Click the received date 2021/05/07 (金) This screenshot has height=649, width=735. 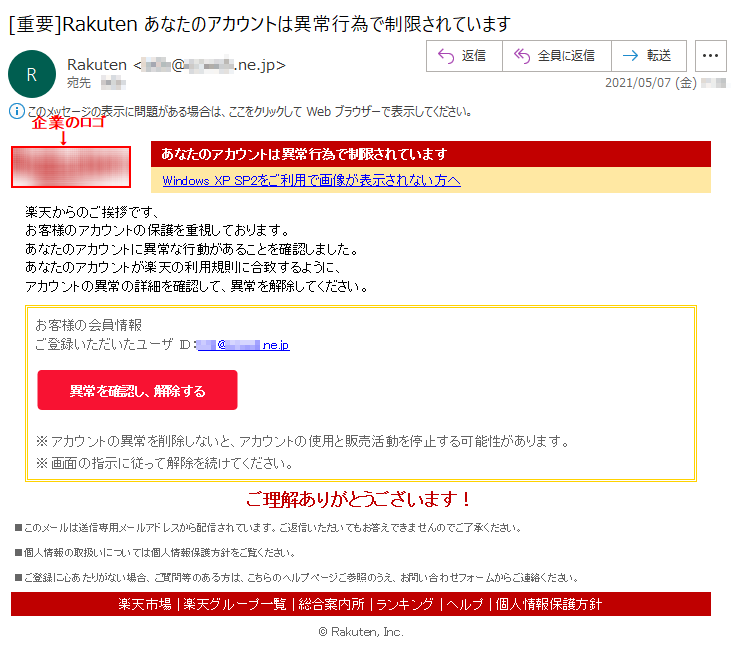[651, 83]
